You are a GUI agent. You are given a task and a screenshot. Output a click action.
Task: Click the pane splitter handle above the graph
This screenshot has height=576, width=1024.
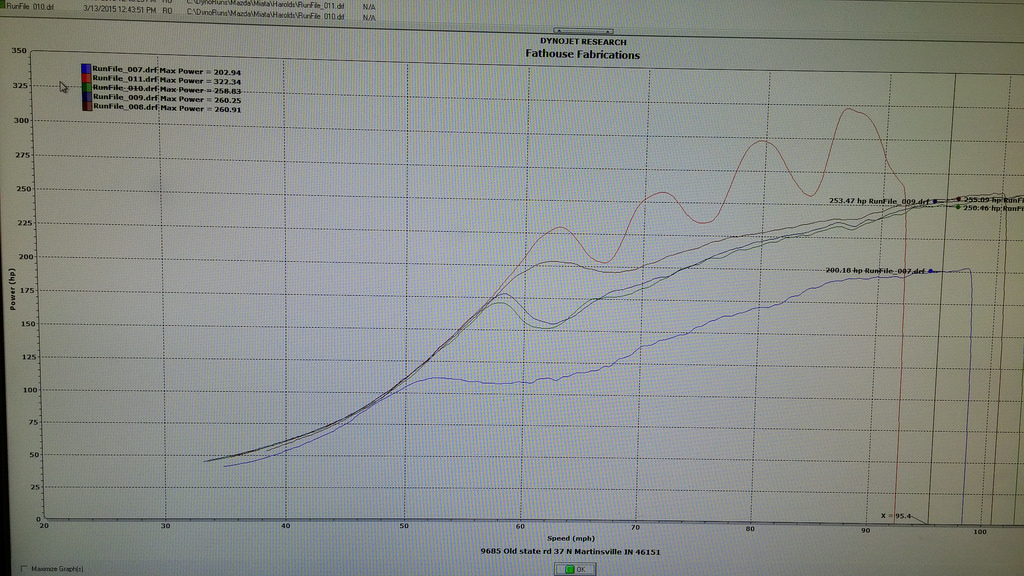[x=583, y=31]
